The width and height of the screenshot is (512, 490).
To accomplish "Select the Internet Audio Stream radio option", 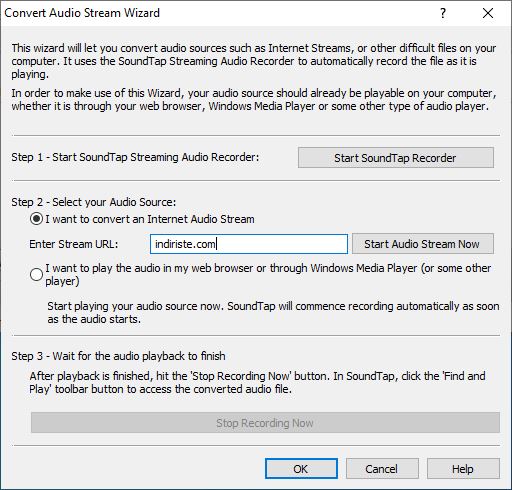I will coord(36,219).
